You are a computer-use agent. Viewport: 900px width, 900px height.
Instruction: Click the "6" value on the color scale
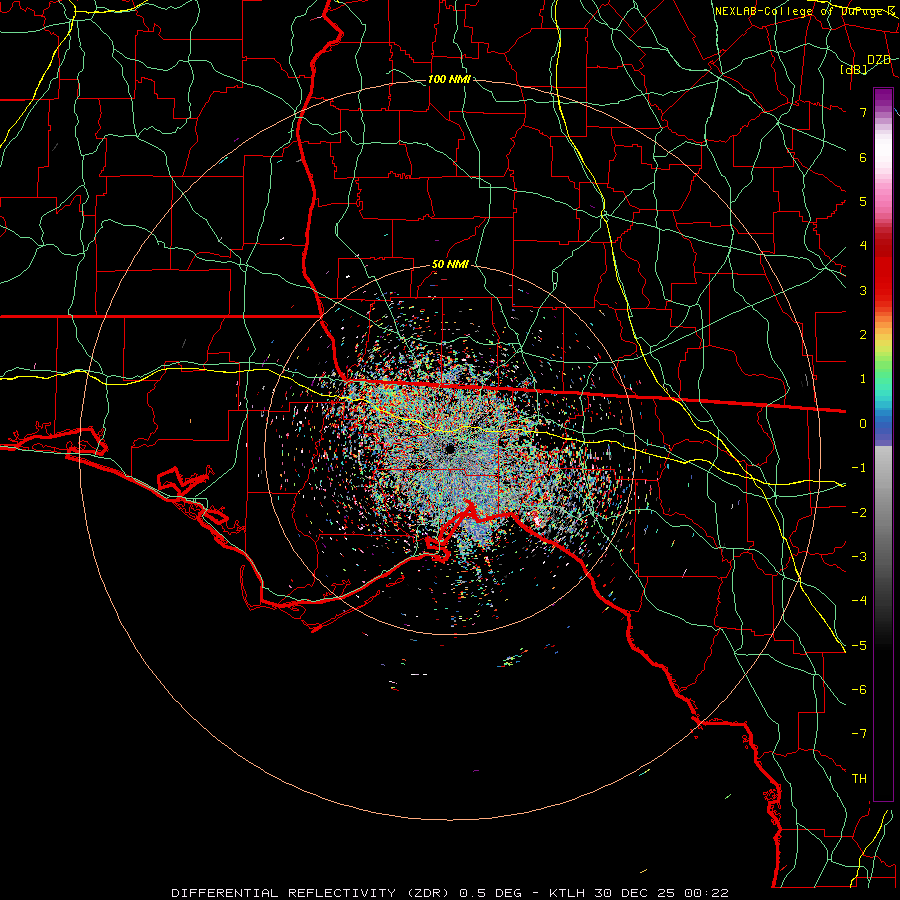pos(863,157)
